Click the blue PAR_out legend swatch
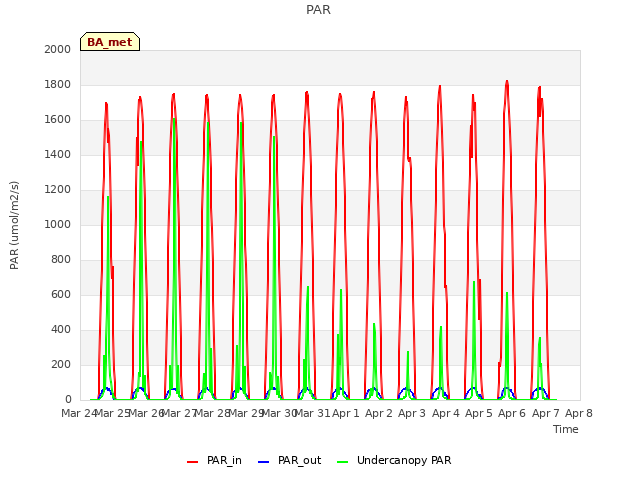This screenshot has height=480, width=640. (264, 462)
